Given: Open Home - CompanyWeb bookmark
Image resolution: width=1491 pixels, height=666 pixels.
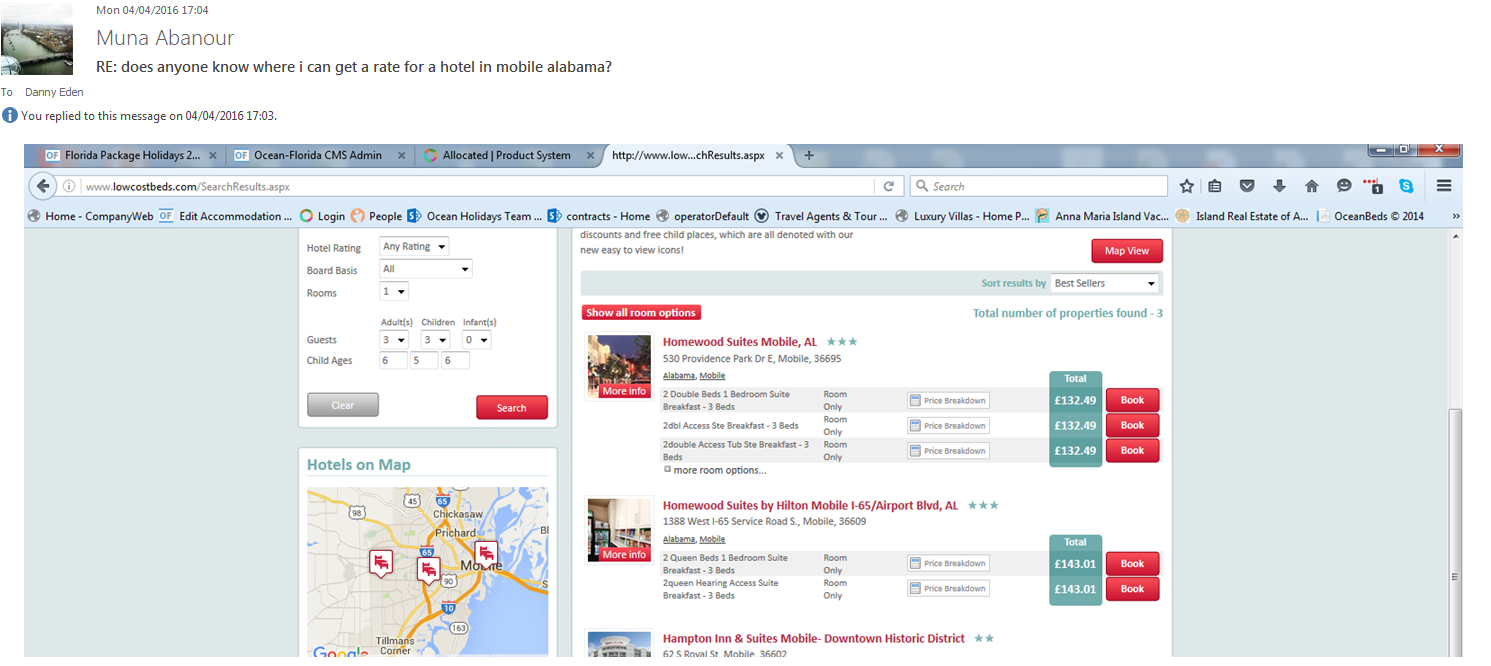Looking at the screenshot, I should (x=90, y=216).
